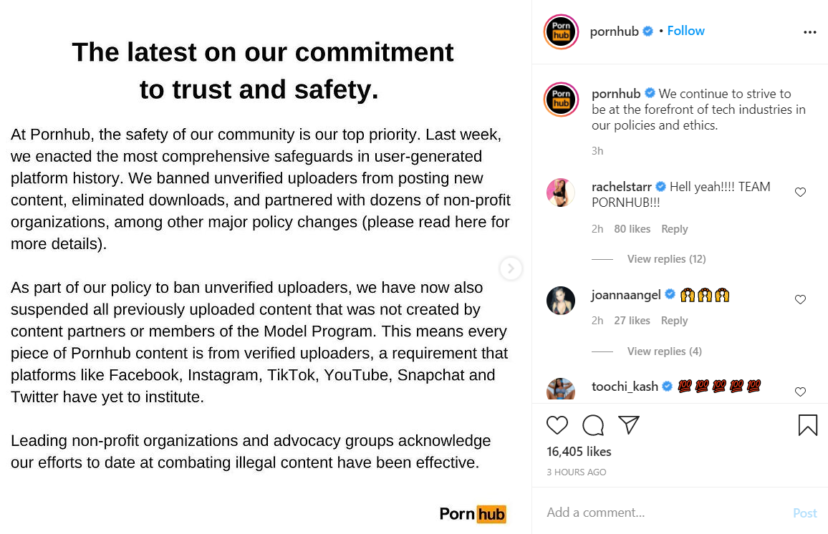This screenshot has width=828, height=534.
Task: Save the post with the bookmark icon
Action: coord(807,425)
